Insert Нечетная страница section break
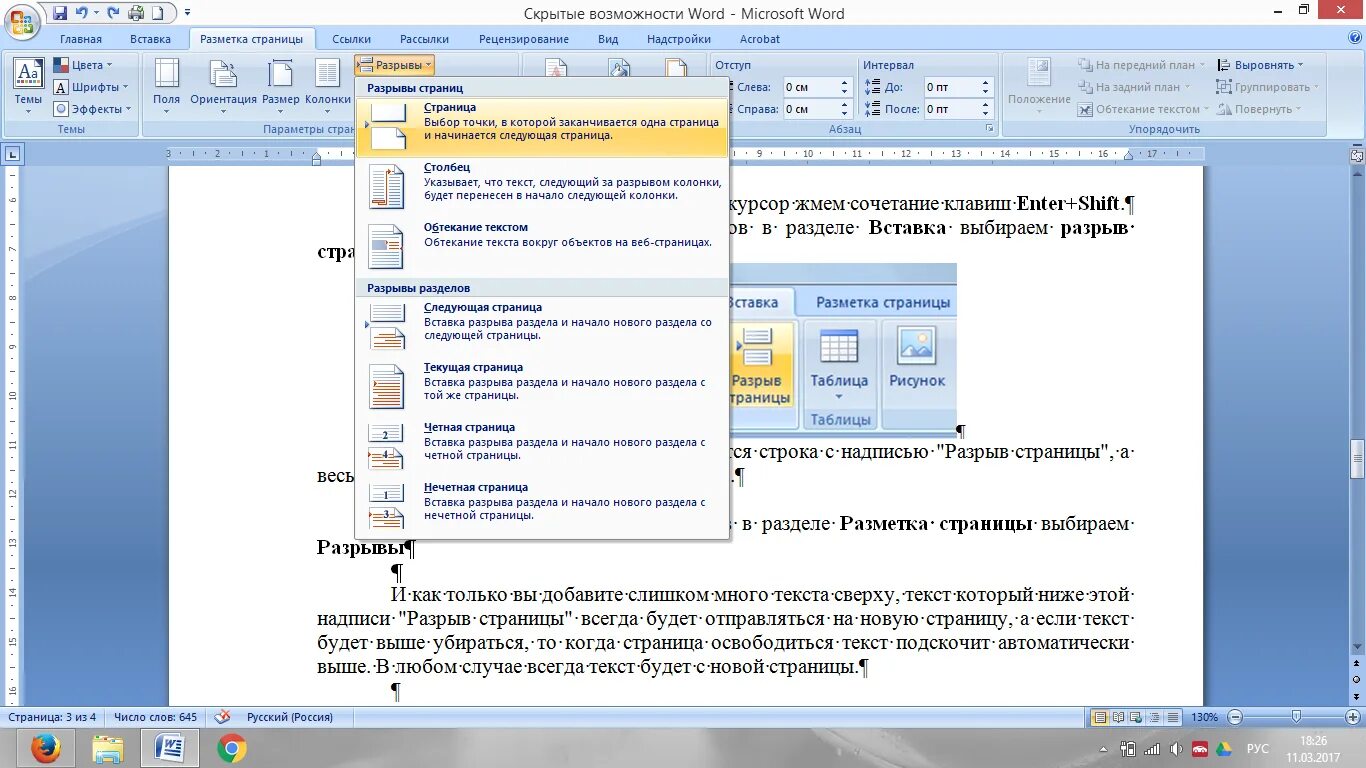Screen dimensions: 1366x768 [x=542, y=507]
